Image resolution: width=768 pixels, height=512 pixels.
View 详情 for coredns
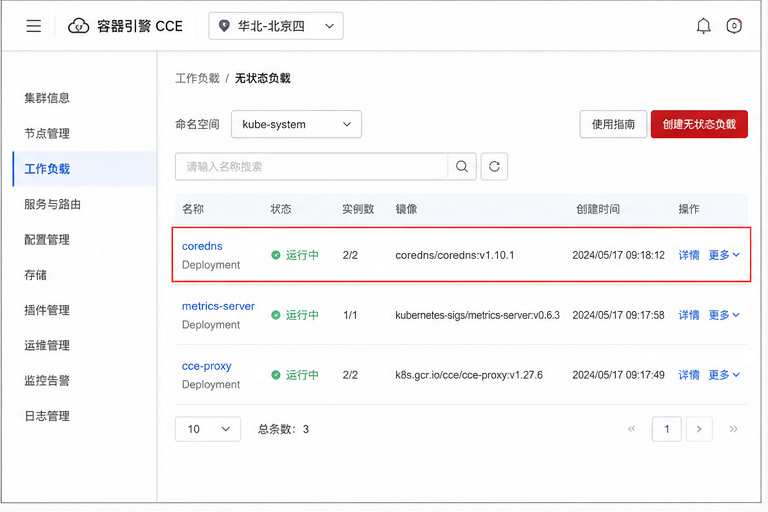point(689,255)
